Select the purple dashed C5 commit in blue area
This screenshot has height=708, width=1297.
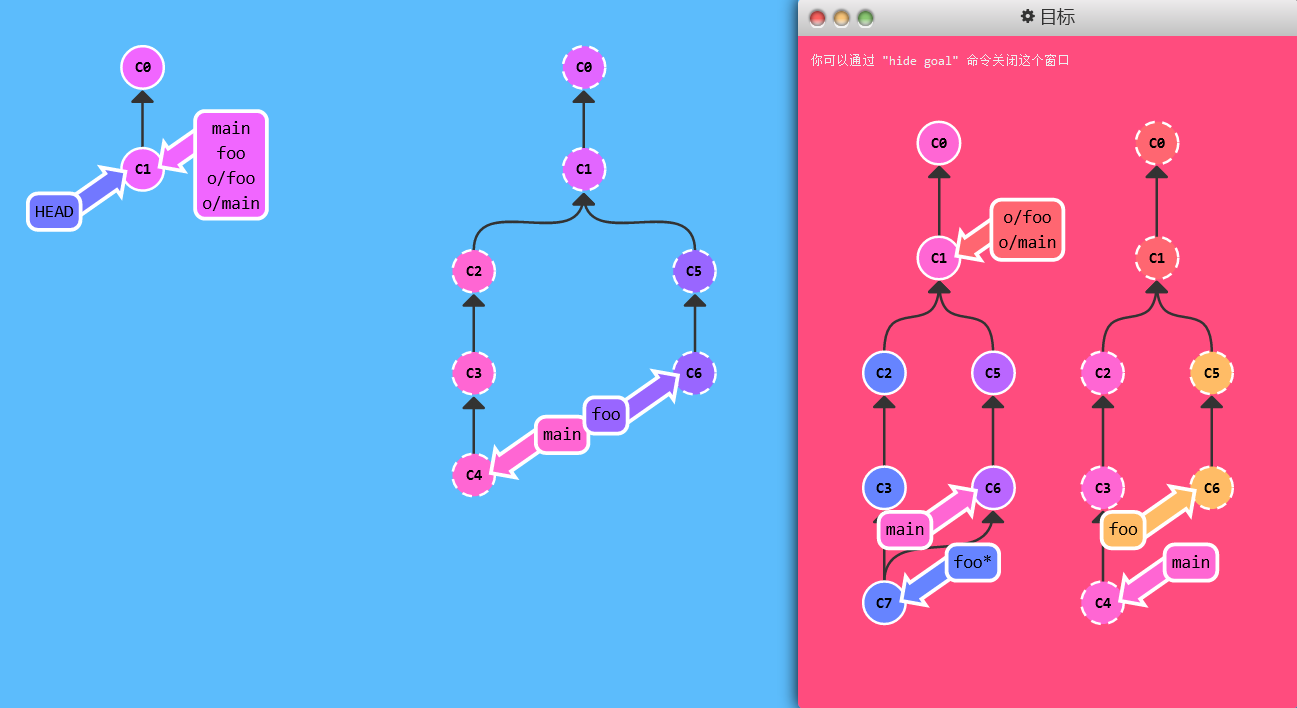coord(694,271)
